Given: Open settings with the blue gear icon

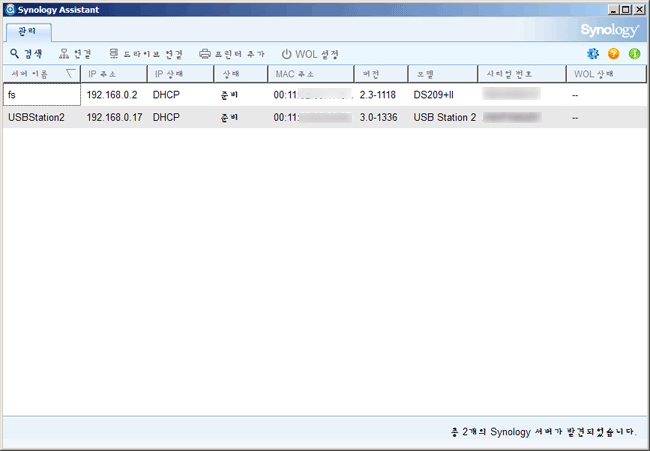Looking at the screenshot, I should click(x=593, y=54).
